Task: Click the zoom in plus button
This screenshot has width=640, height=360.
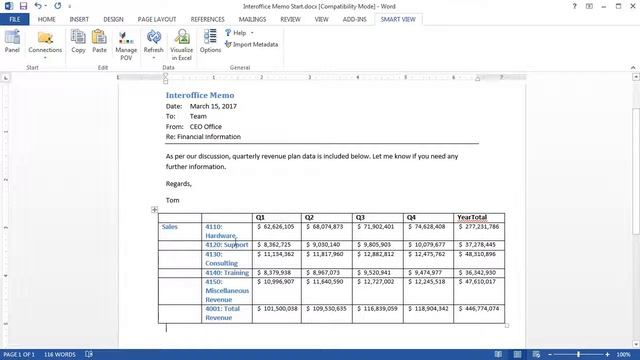Action: point(607,355)
